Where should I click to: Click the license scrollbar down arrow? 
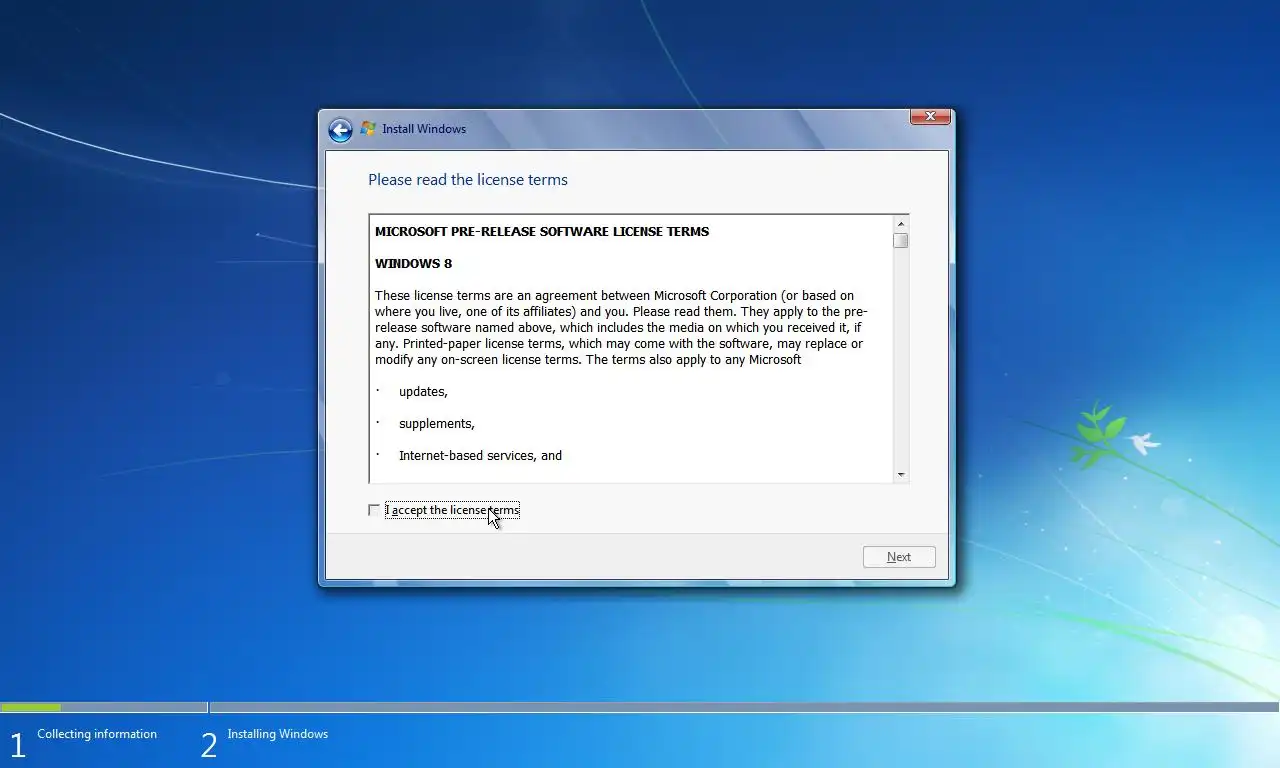click(x=901, y=474)
